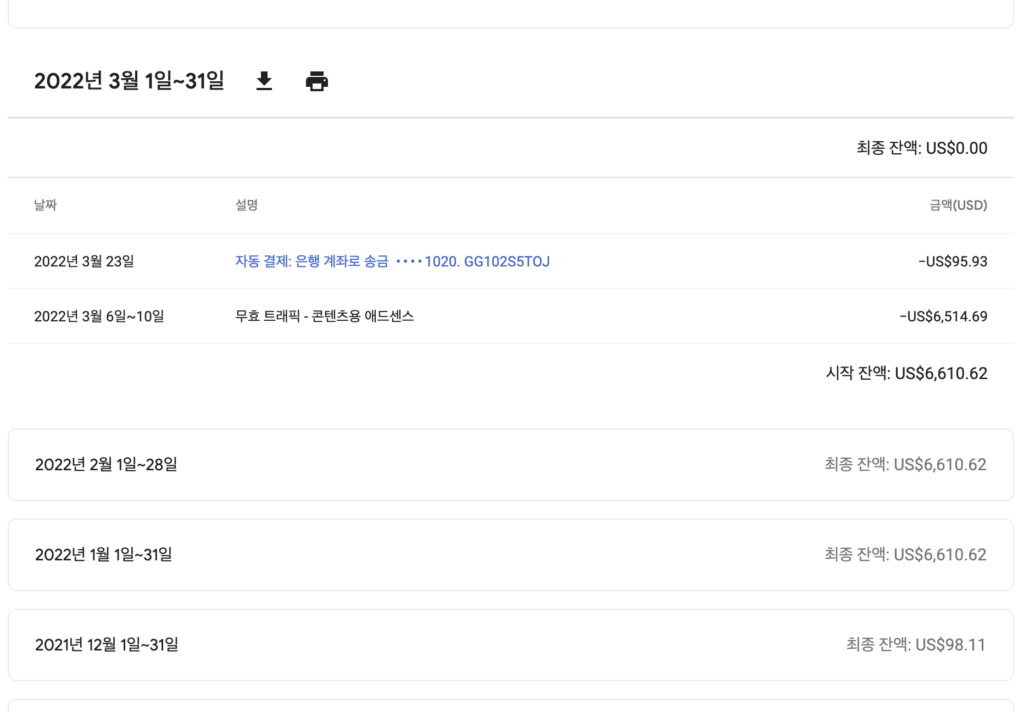Click 최종 잔액 US$0.00 at top

point(921,148)
